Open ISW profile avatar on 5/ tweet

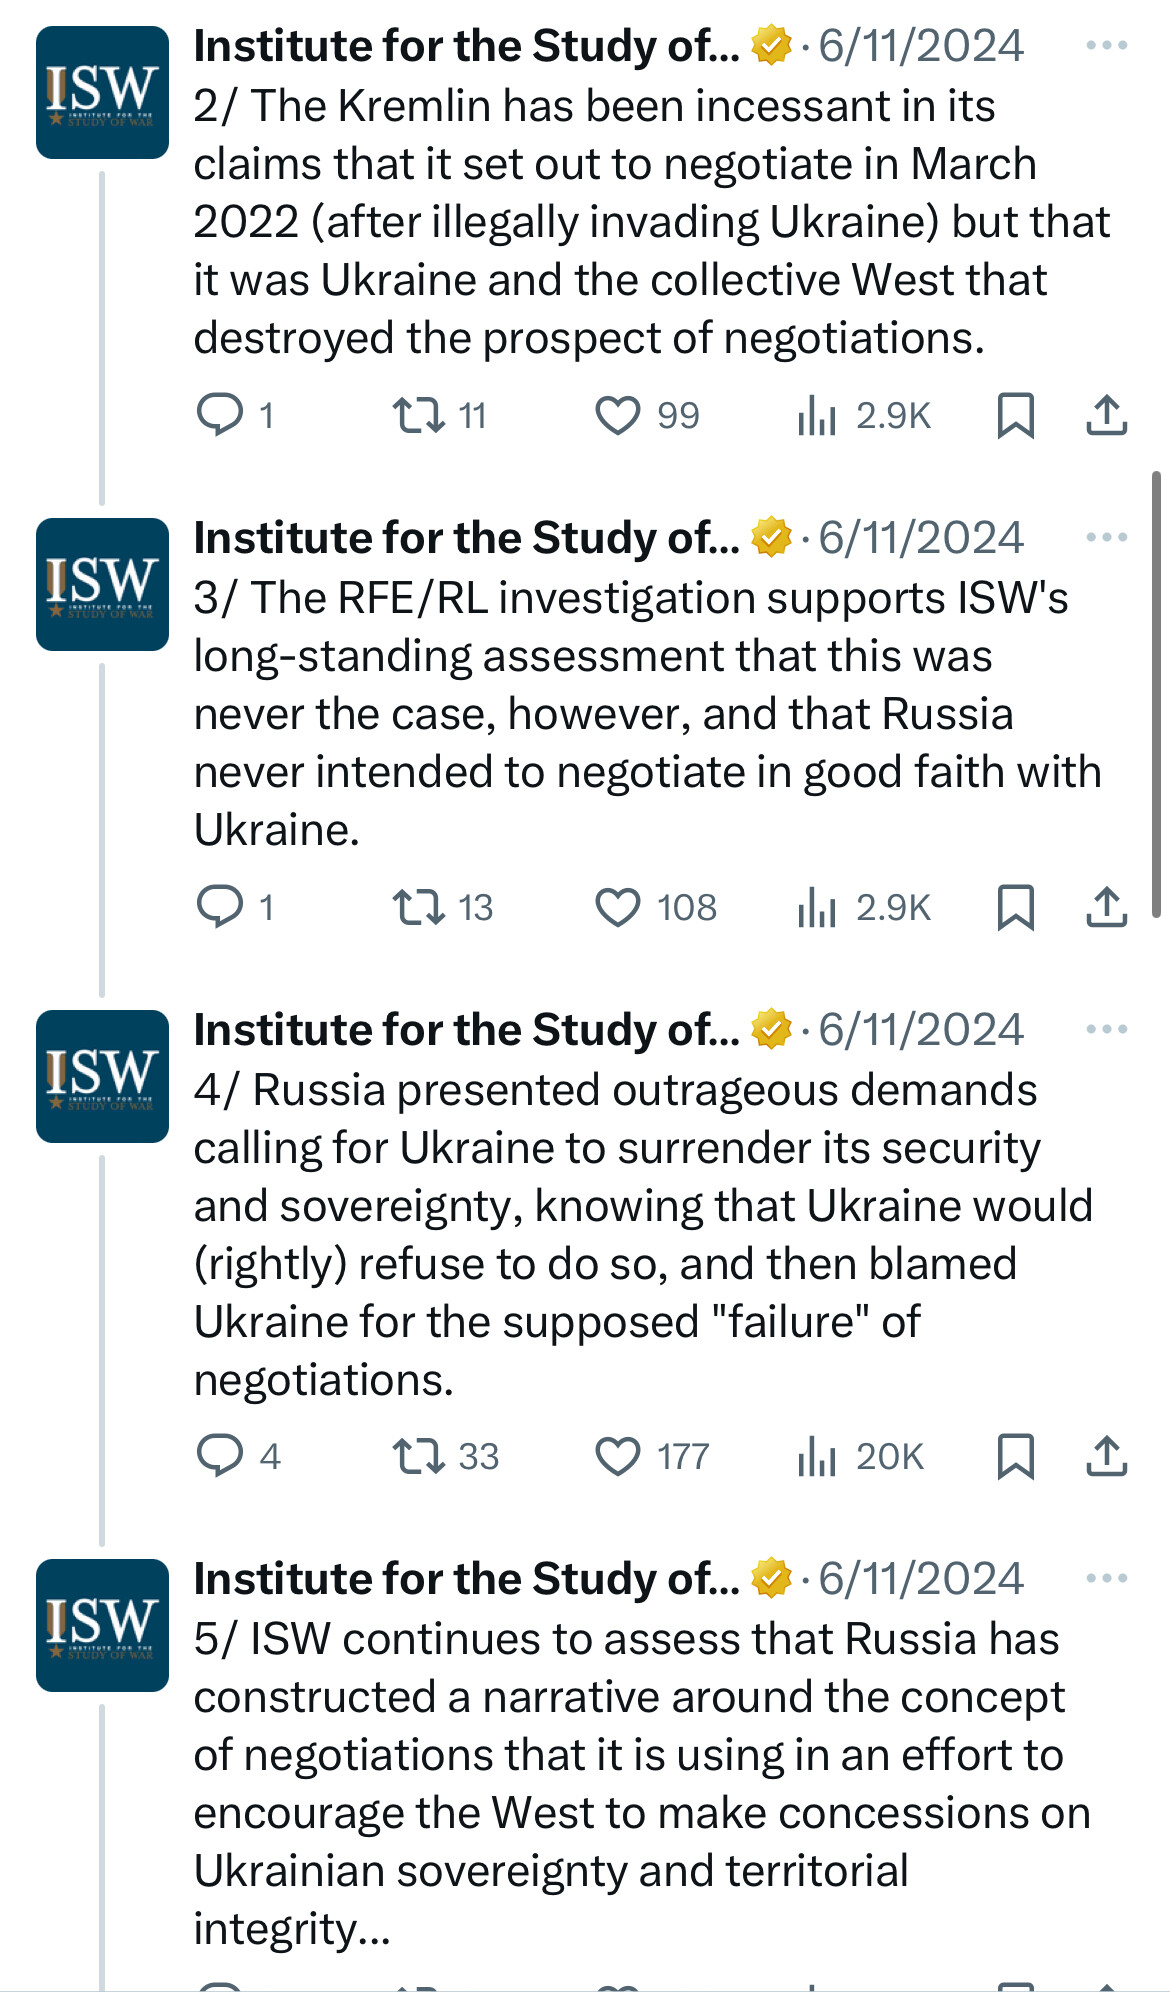[102, 1625]
